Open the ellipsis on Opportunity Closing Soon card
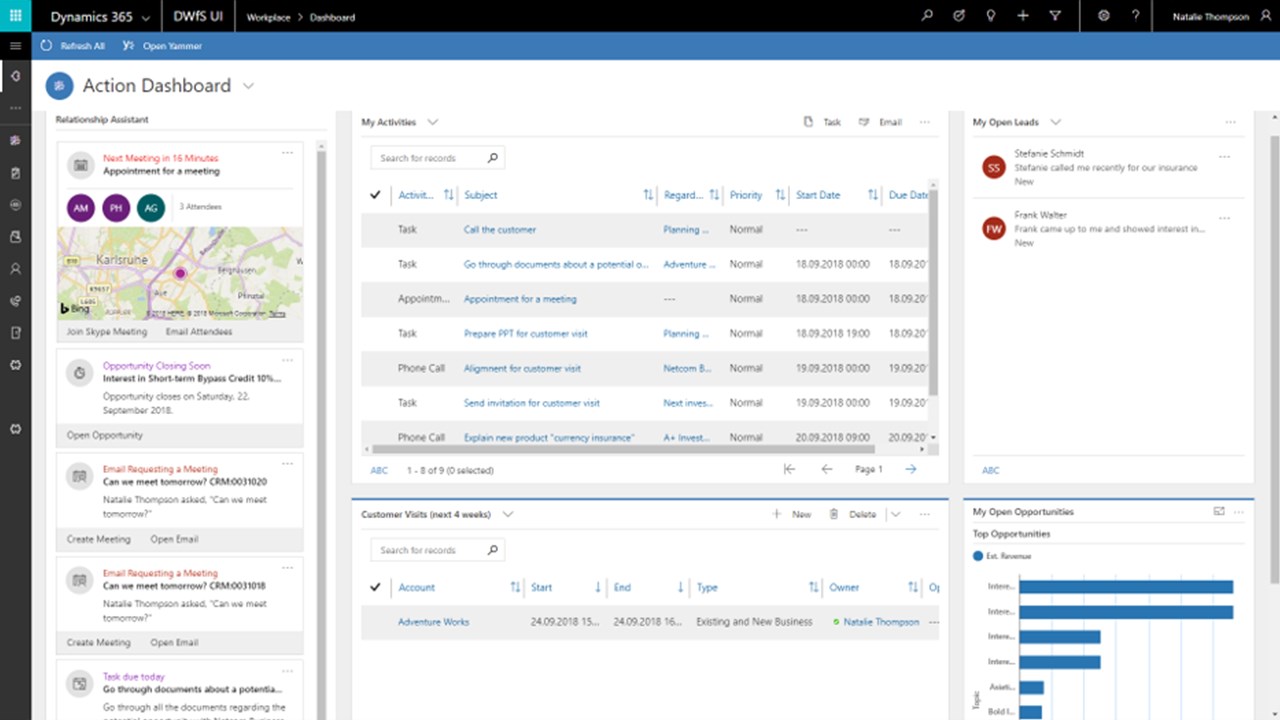Screen dimensions: 1280x720 tap(288, 360)
